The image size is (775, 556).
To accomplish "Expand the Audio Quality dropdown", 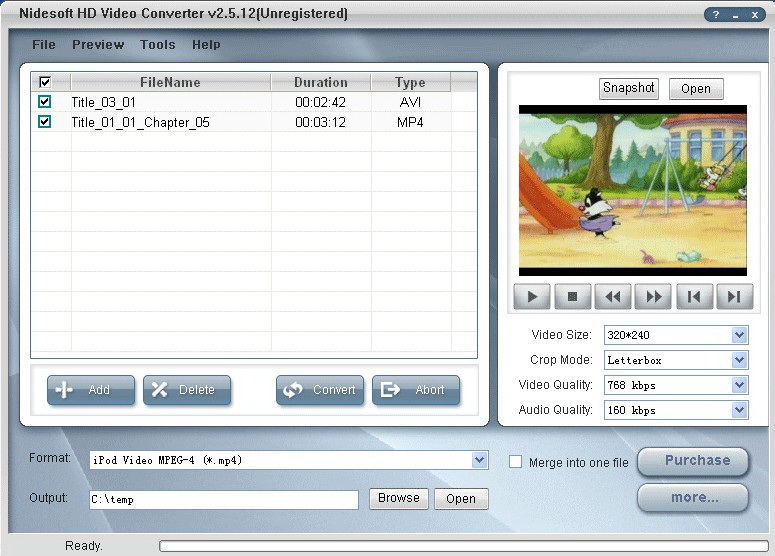I will click(739, 410).
